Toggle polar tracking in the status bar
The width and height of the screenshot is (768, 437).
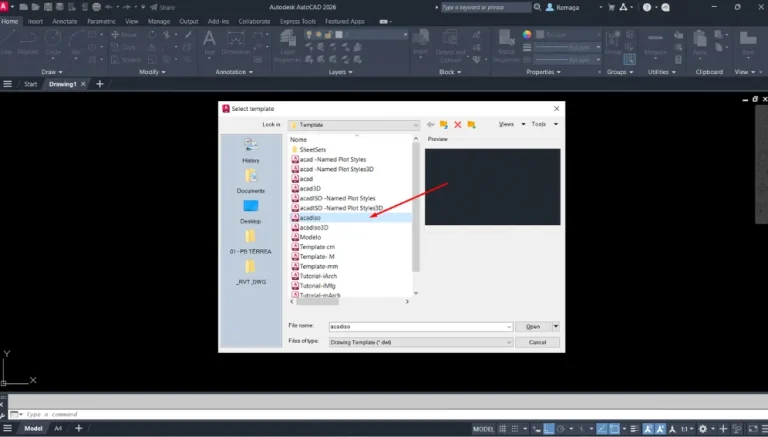[561, 429]
